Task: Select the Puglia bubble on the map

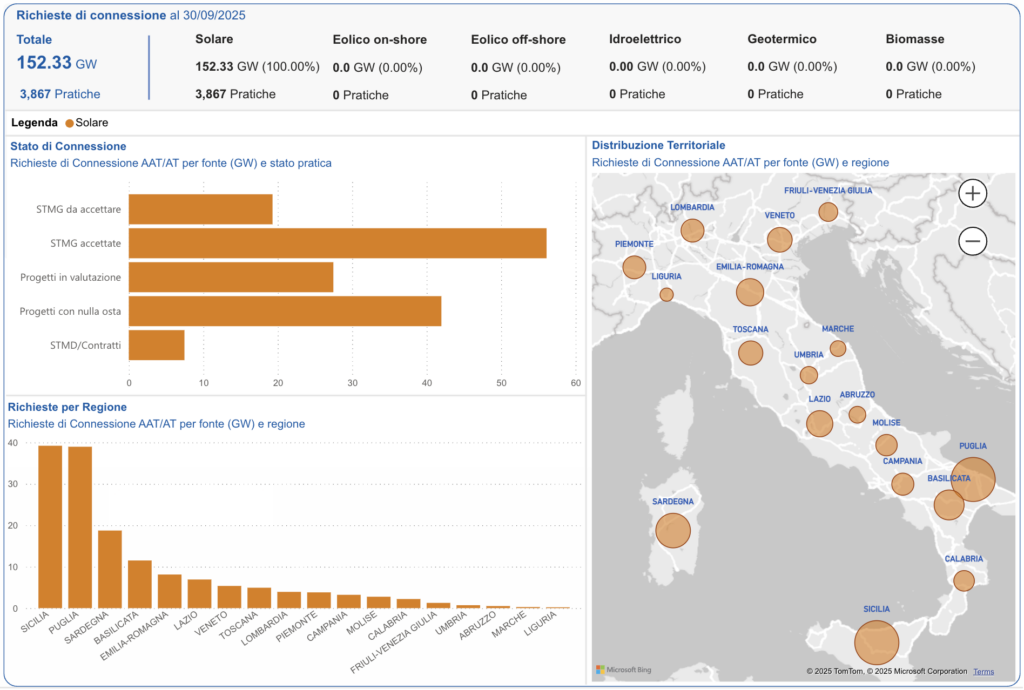Action: 973,479
